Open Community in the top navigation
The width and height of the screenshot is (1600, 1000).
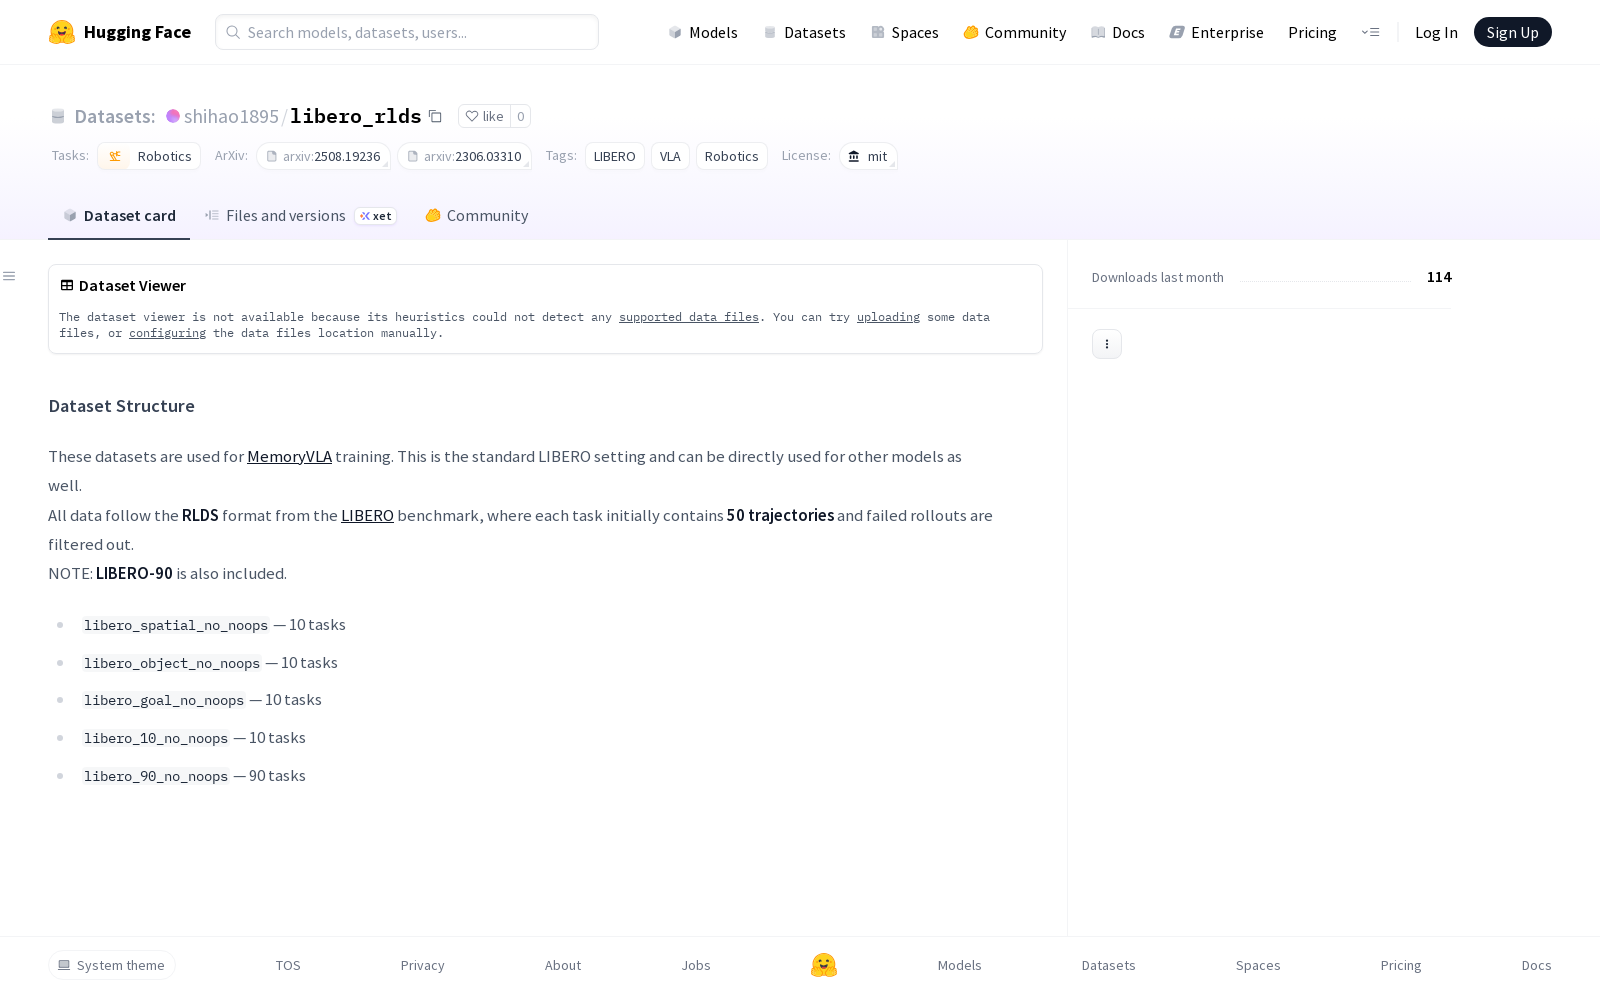pyautogui.click(x=1015, y=32)
